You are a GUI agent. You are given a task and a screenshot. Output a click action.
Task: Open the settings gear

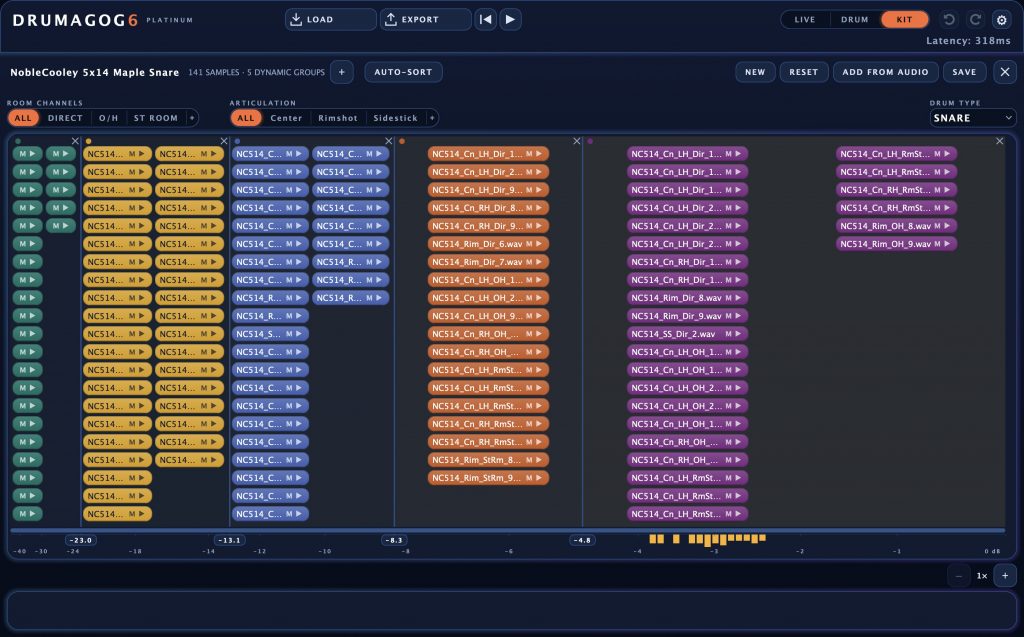click(x=1001, y=20)
